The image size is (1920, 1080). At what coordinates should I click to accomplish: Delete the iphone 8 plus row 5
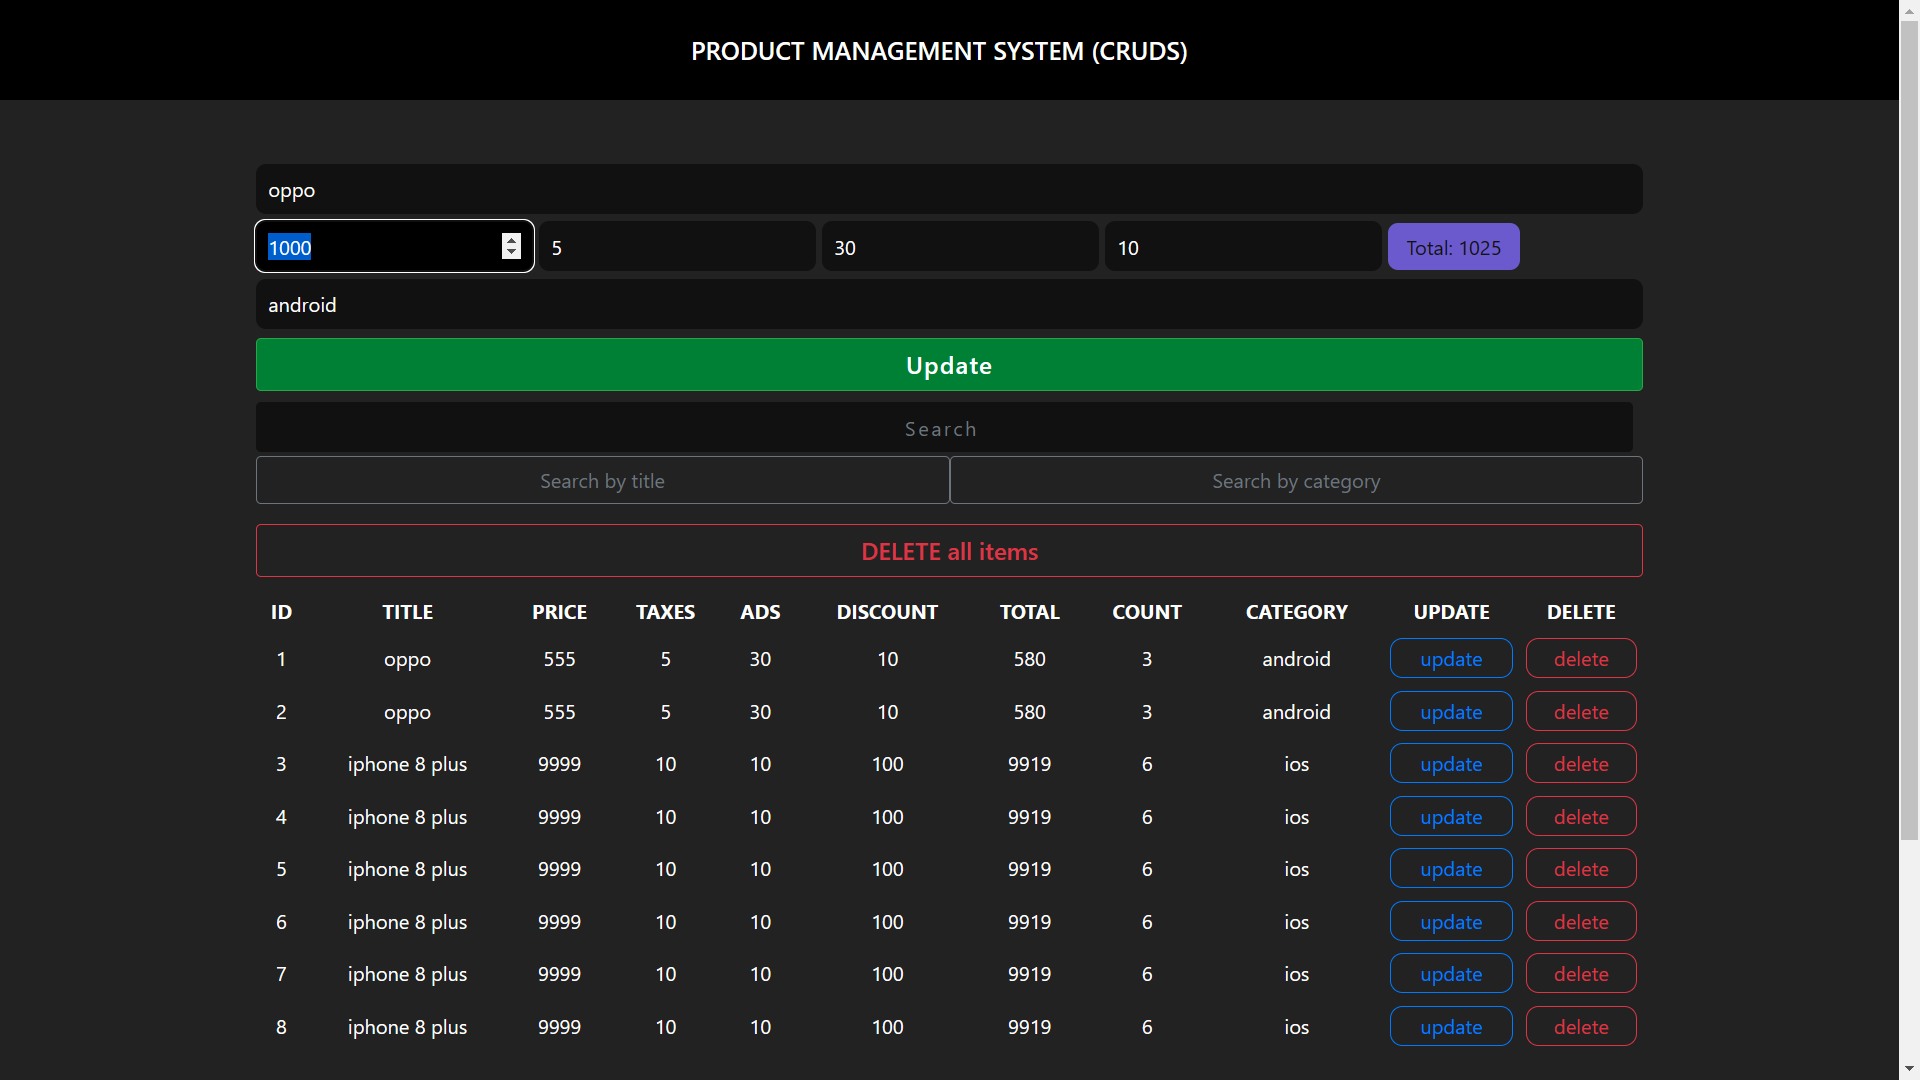[x=1581, y=869]
